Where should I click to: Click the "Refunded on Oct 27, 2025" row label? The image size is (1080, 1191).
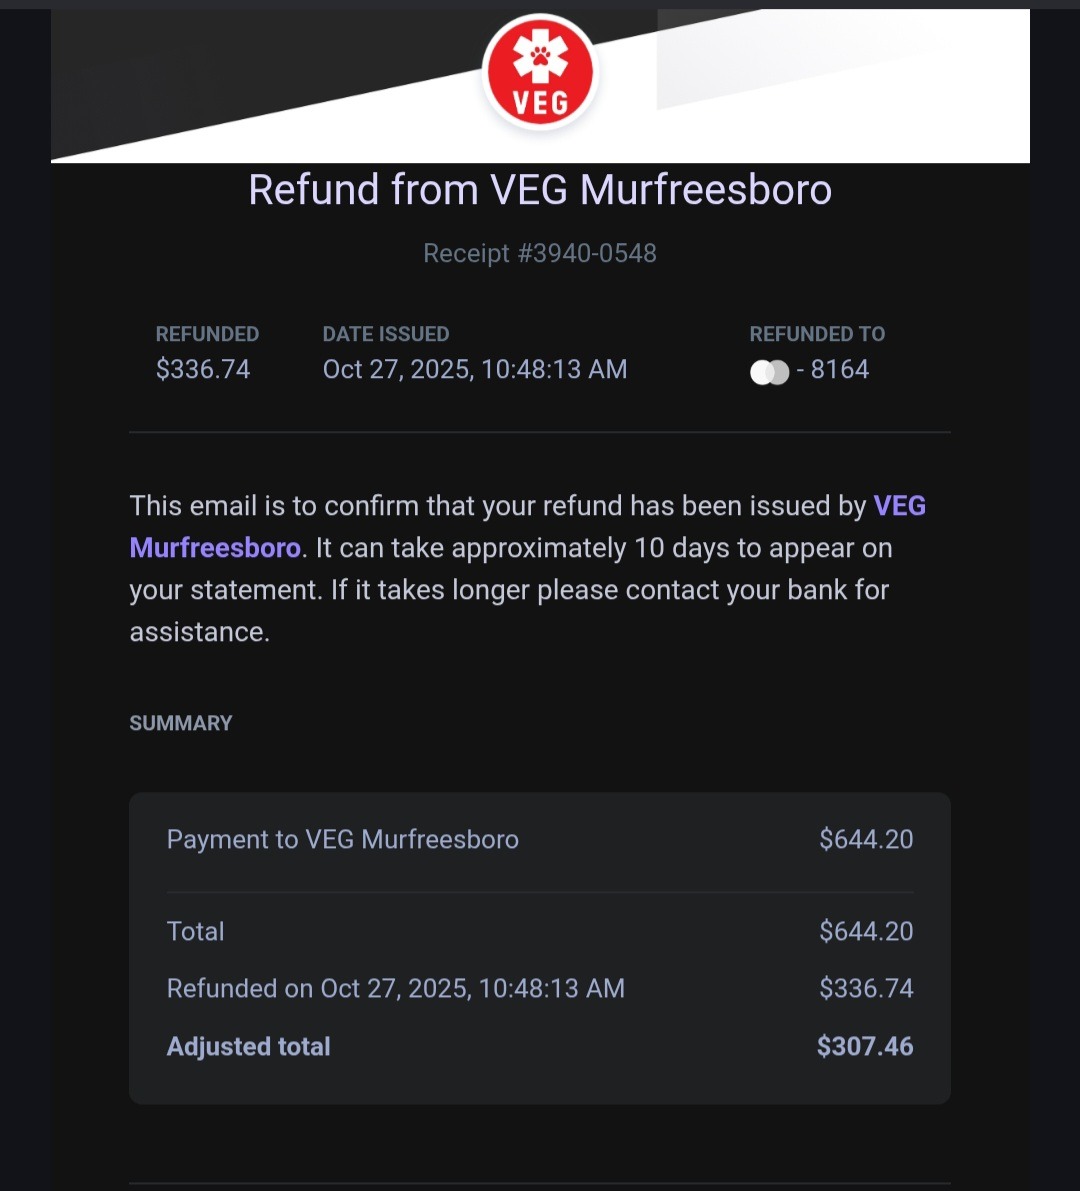pos(395,989)
